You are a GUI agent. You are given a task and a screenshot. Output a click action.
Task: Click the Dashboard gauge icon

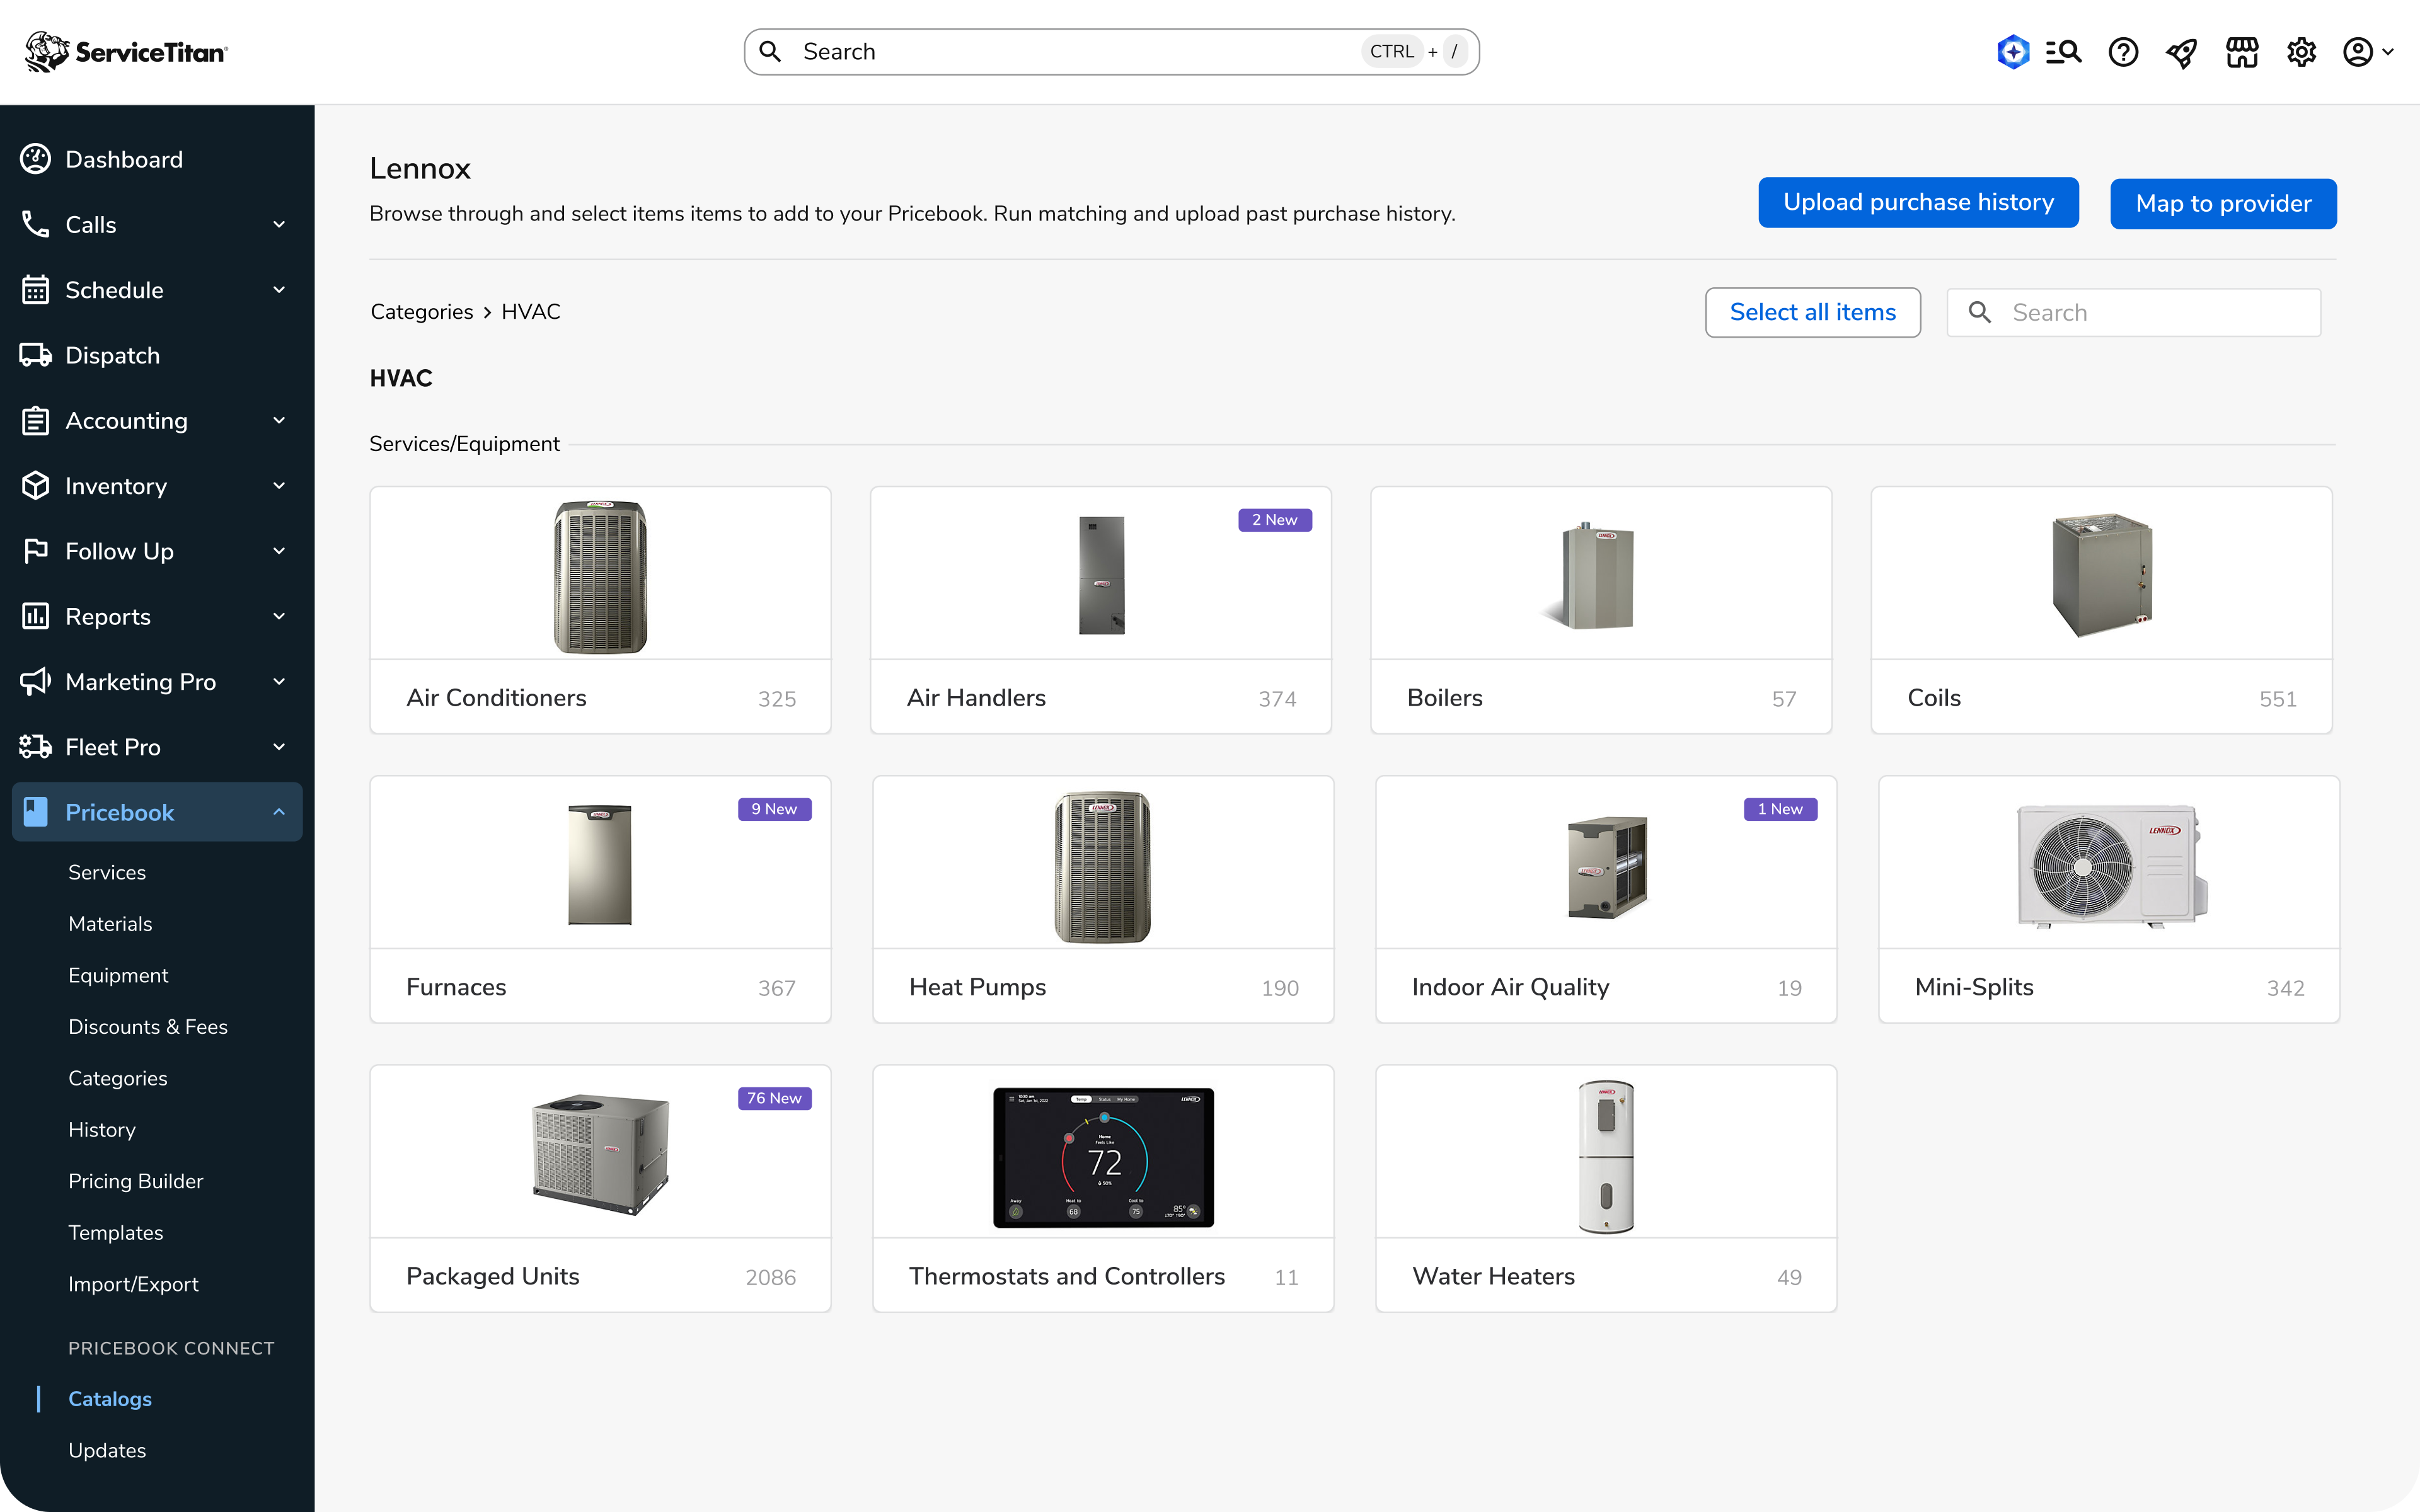36,159
